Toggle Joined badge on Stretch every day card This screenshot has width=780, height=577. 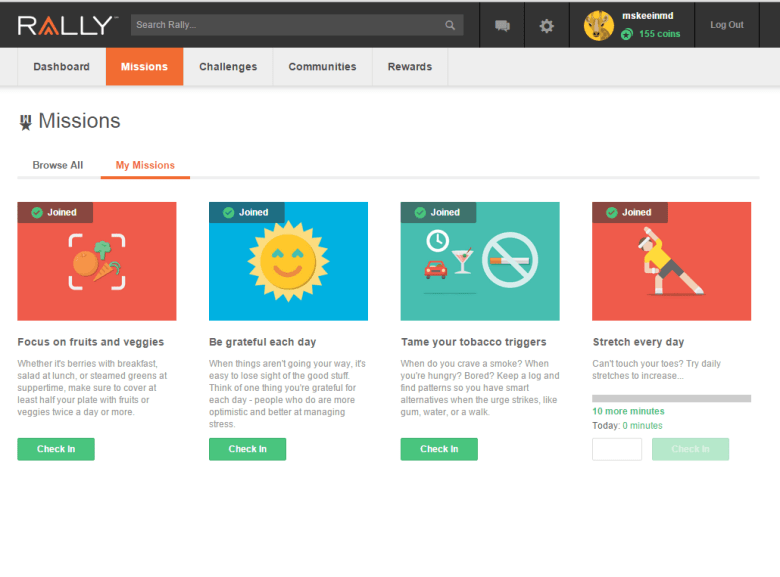coord(630,212)
